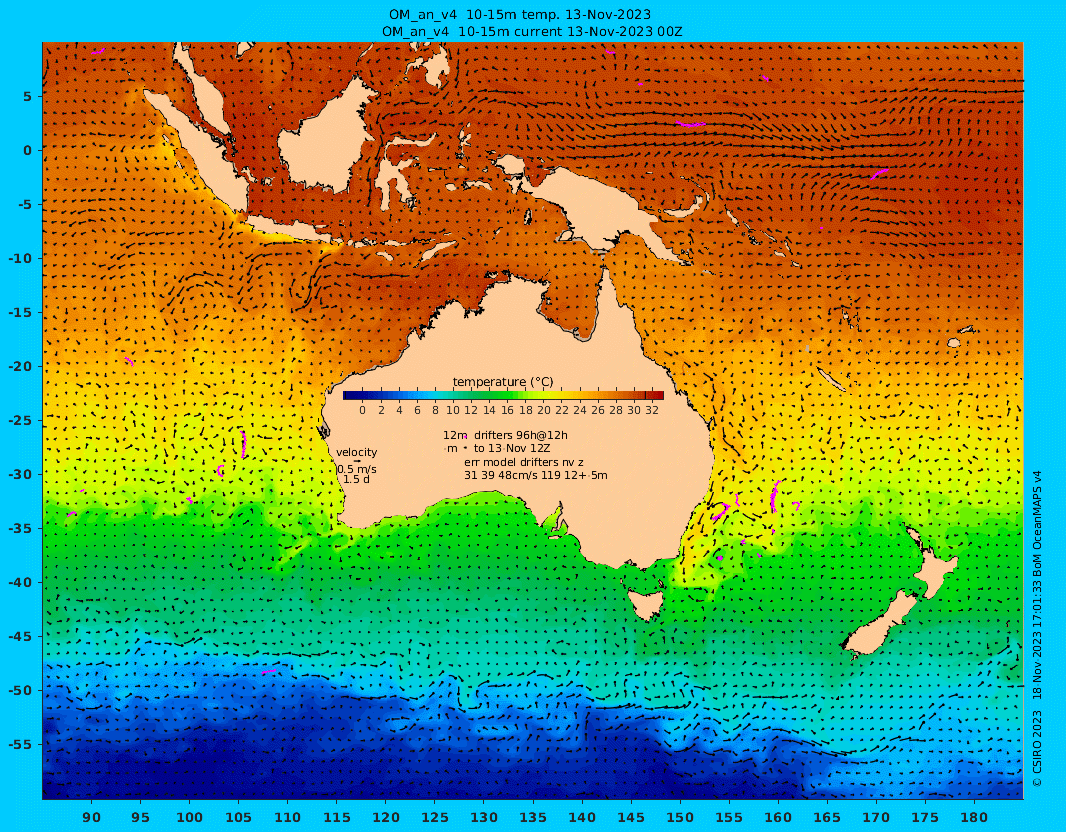Click latitude axis label '5'
Screen dimensions: 1066x832
pyautogui.click(x=27, y=97)
